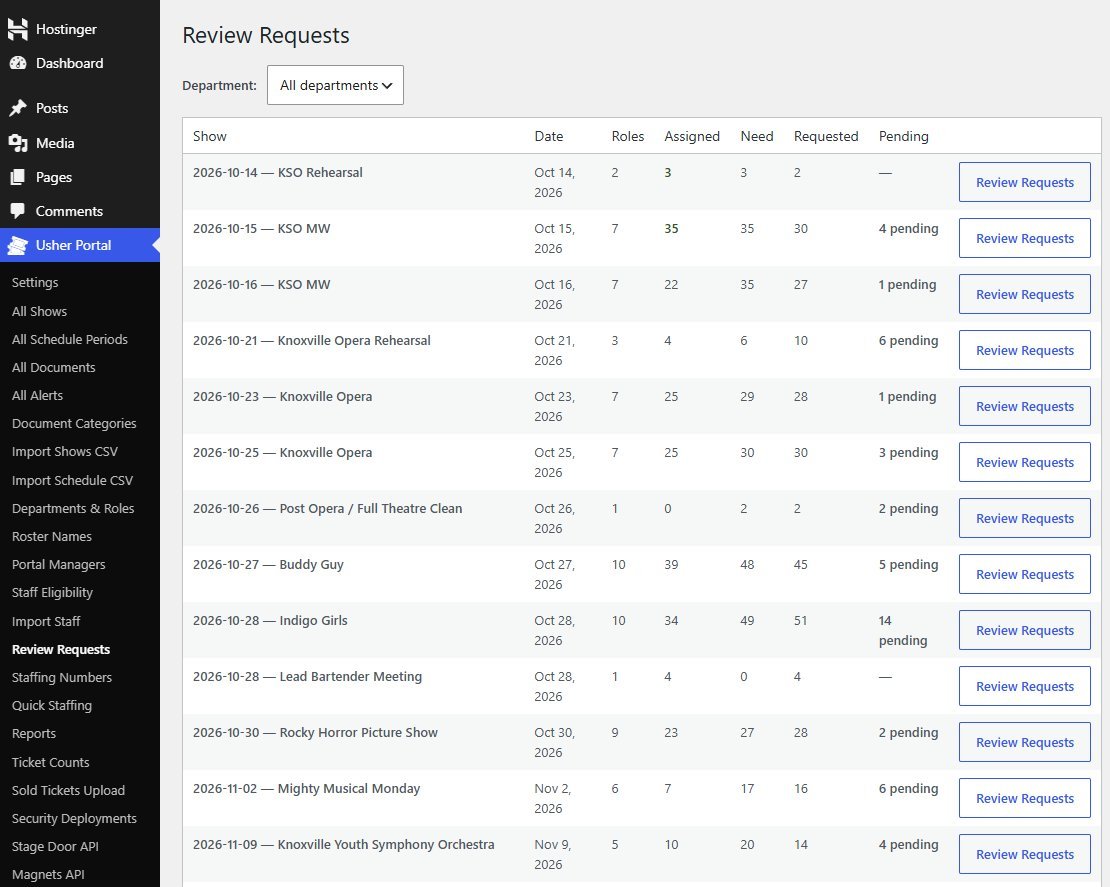Open the All departments dropdown
The height and width of the screenshot is (887, 1110).
pyautogui.click(x=335, y=85)
